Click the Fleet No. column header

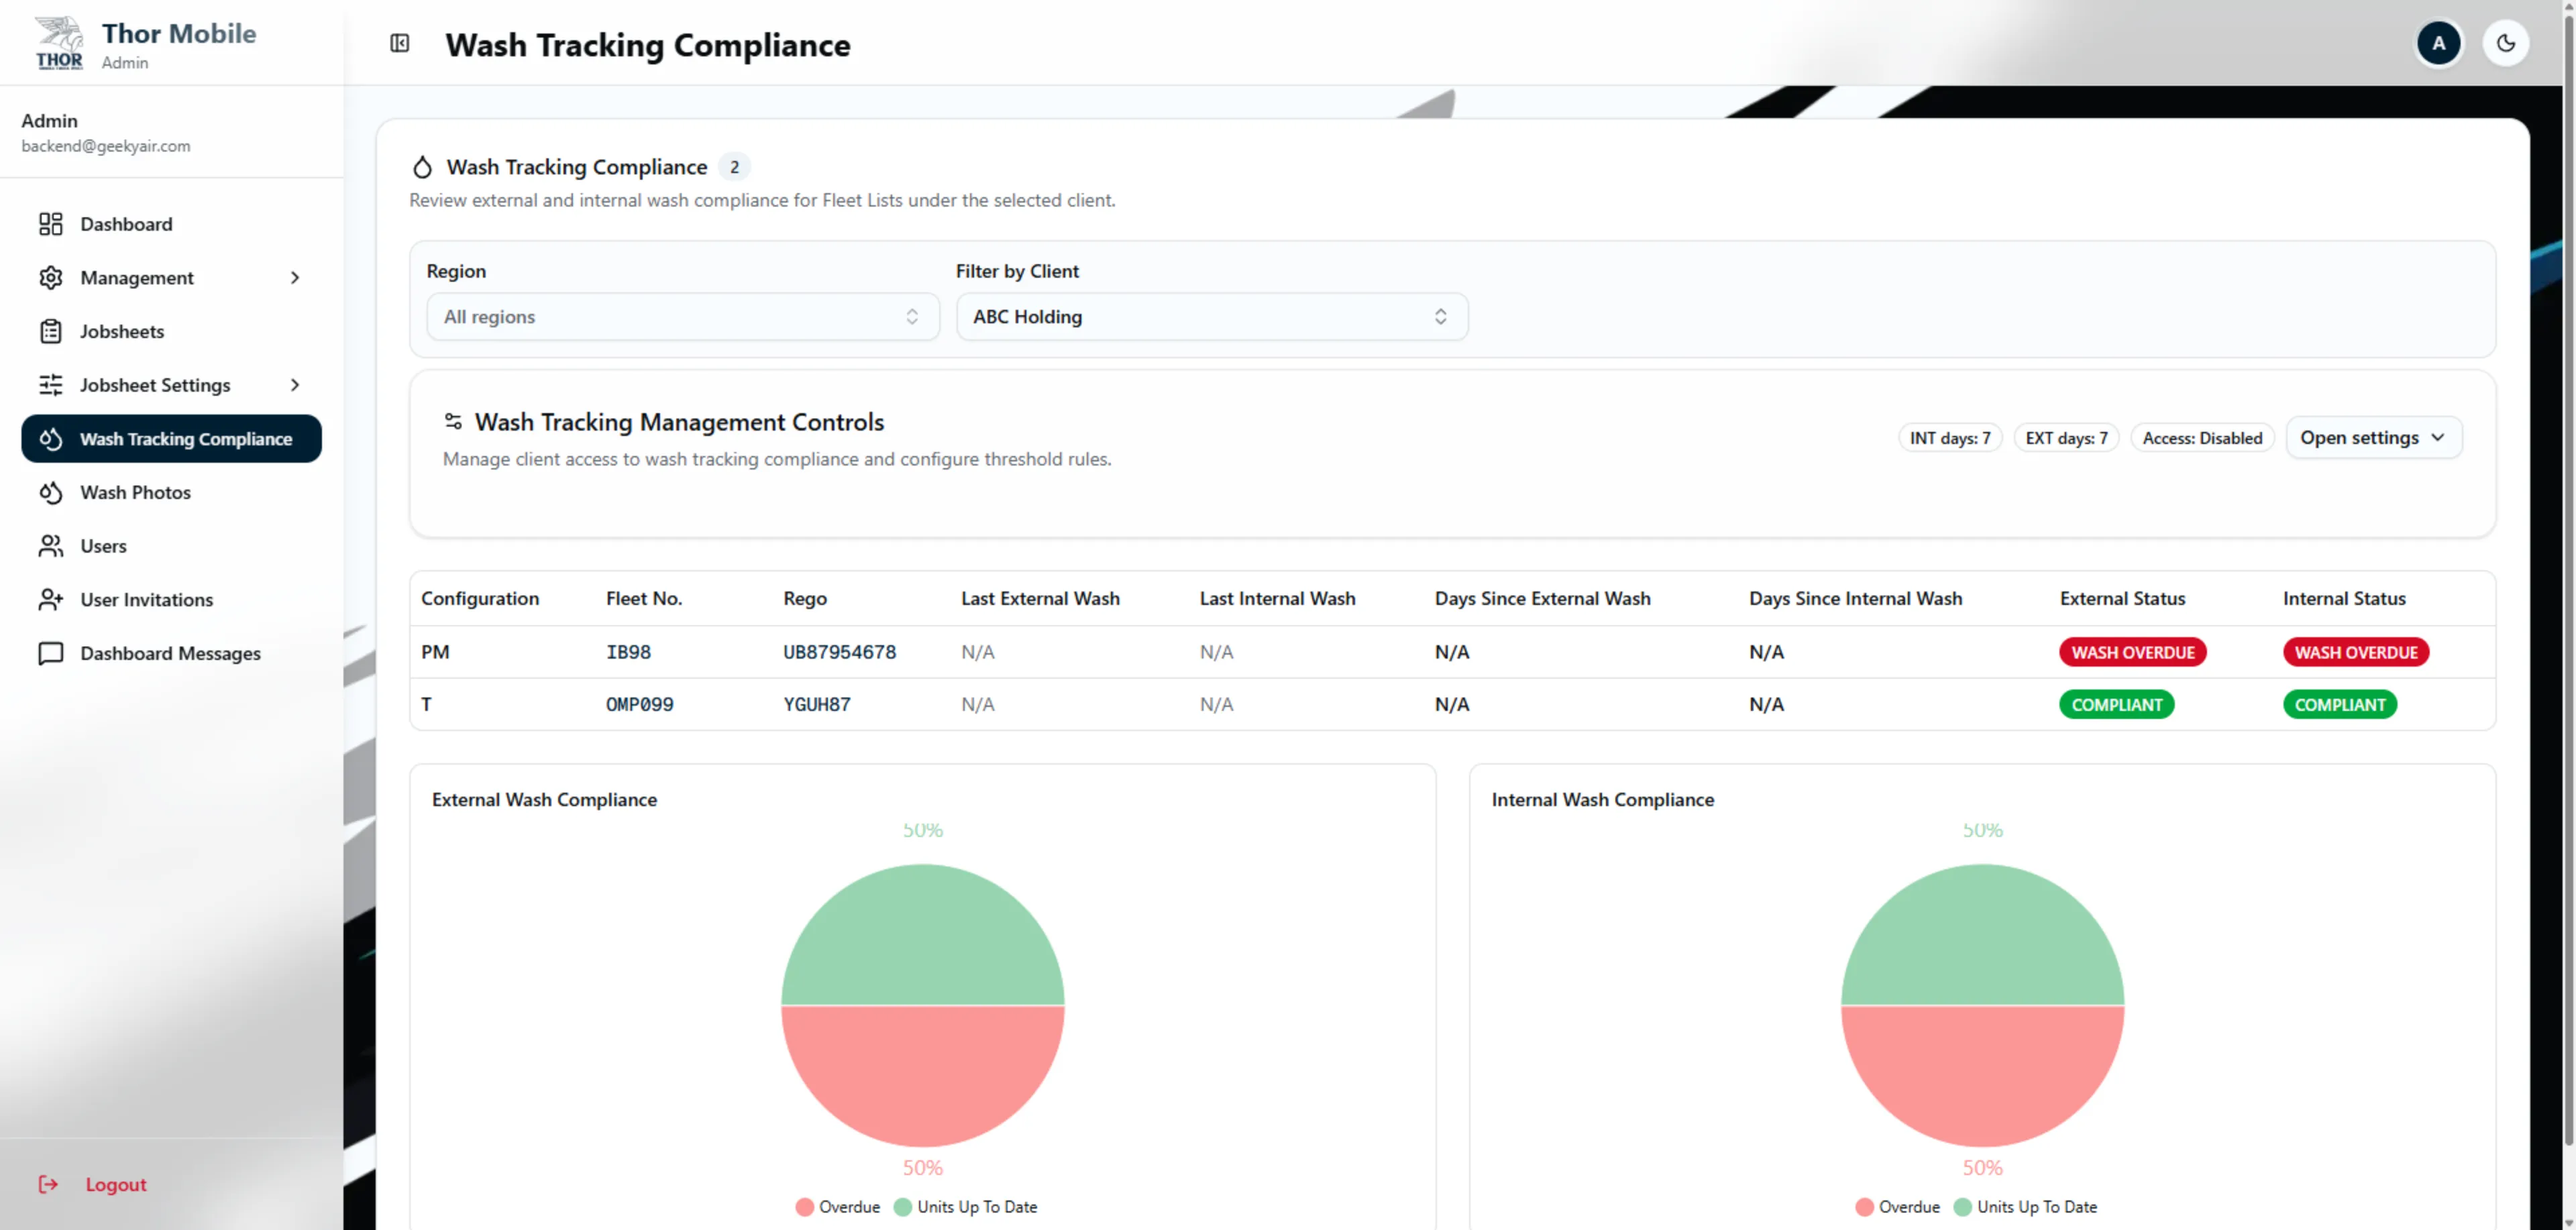pos(644,598)
